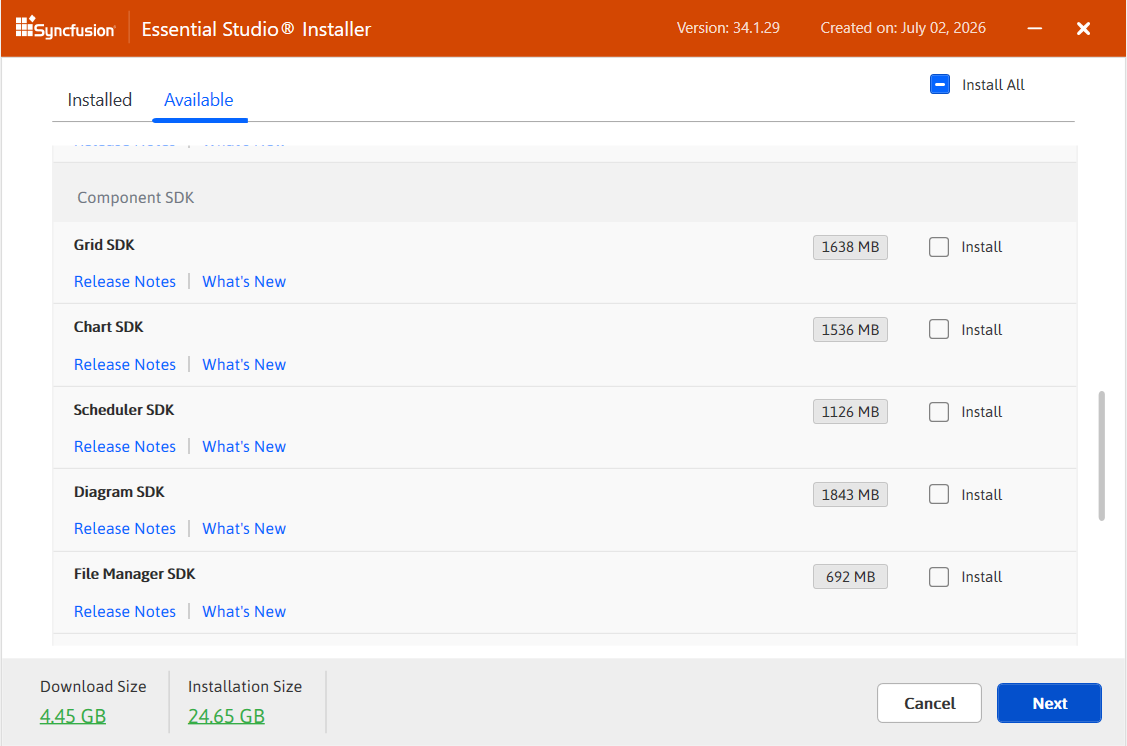Toggle the Install All checkbox
1127x746 pixels.
point(939,85)
